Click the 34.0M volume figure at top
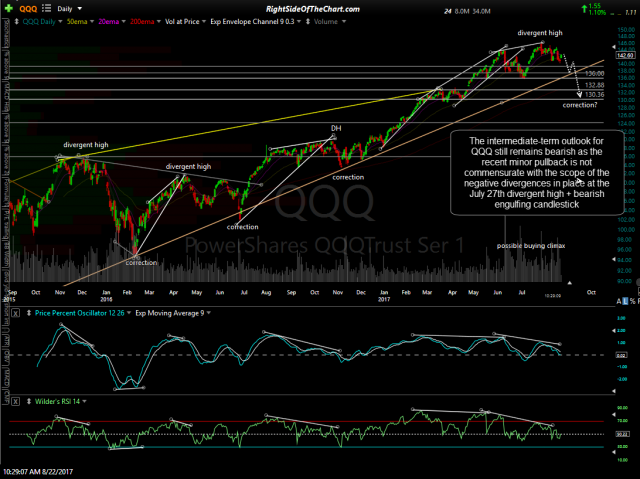This screenshot has height=479, width=640. click(x=482, y=11)
